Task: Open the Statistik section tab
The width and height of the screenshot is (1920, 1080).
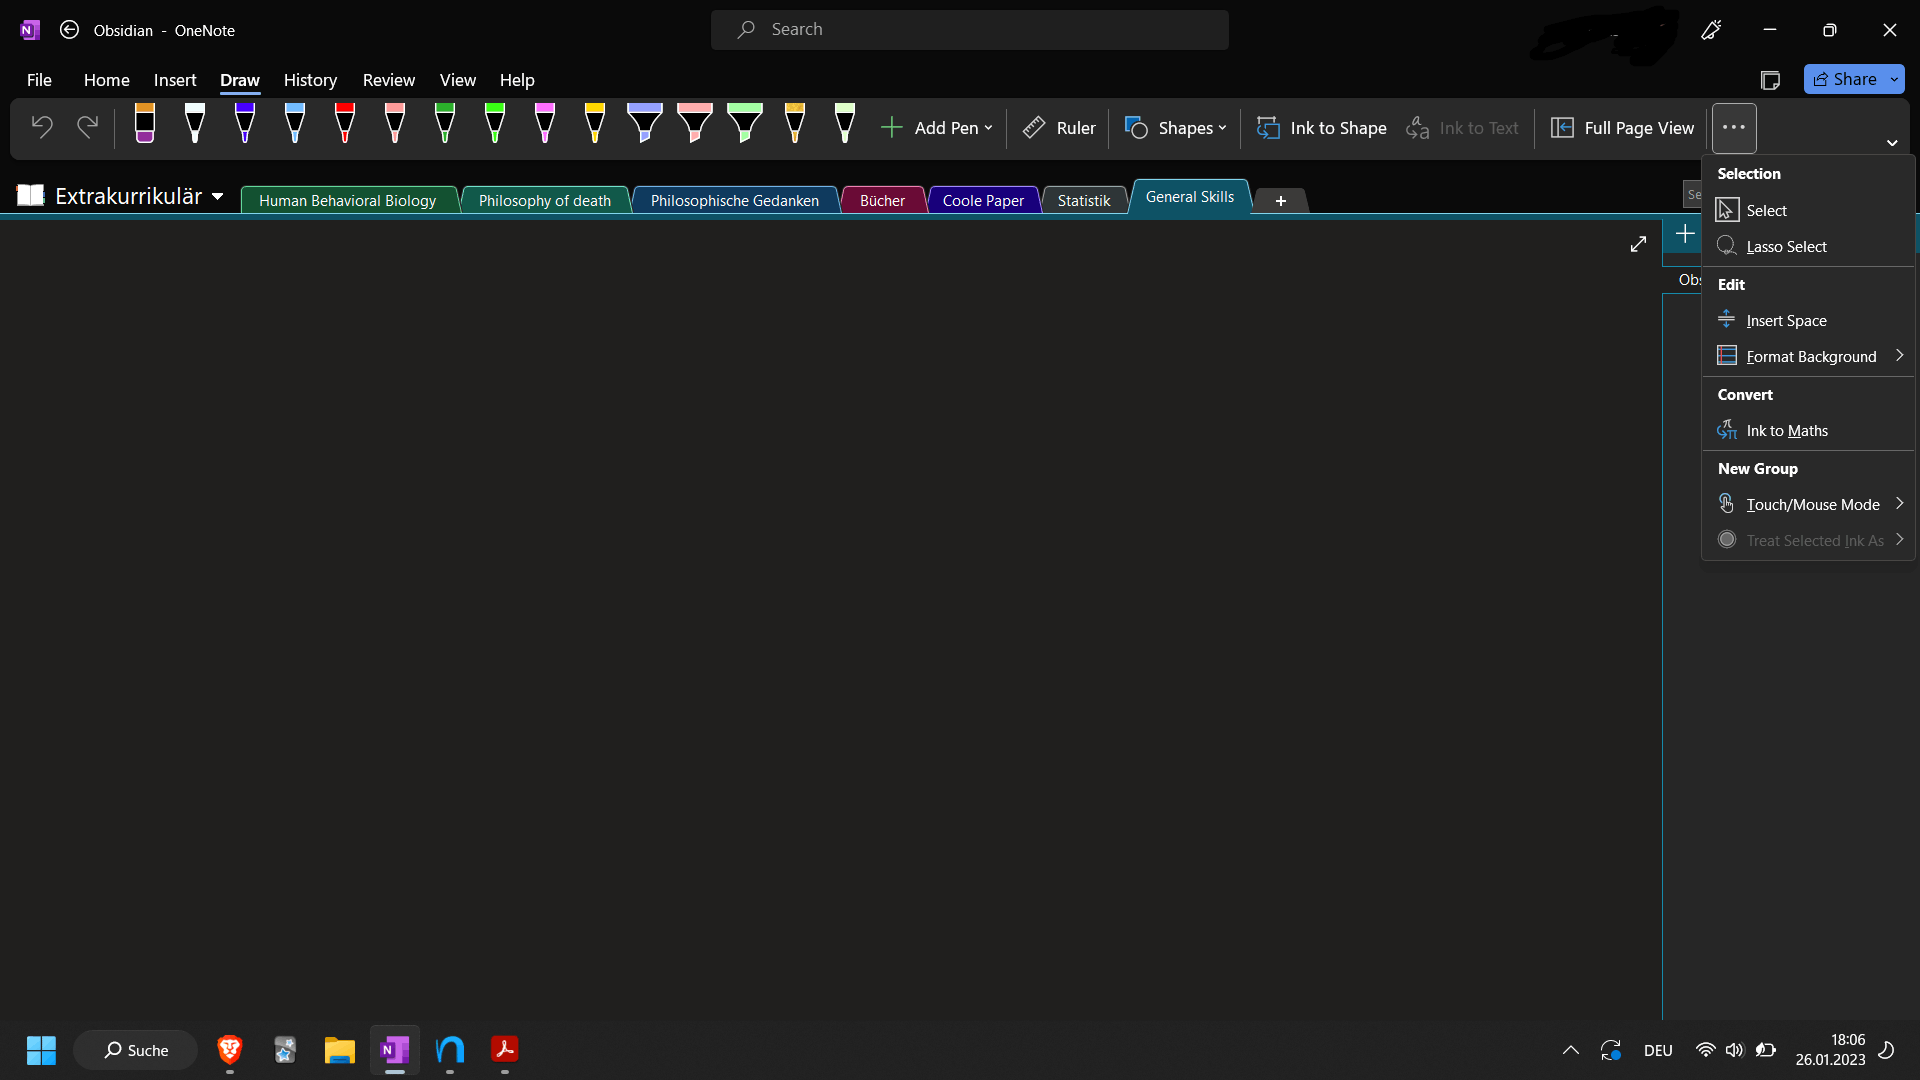Action: tap(1083, 201)
